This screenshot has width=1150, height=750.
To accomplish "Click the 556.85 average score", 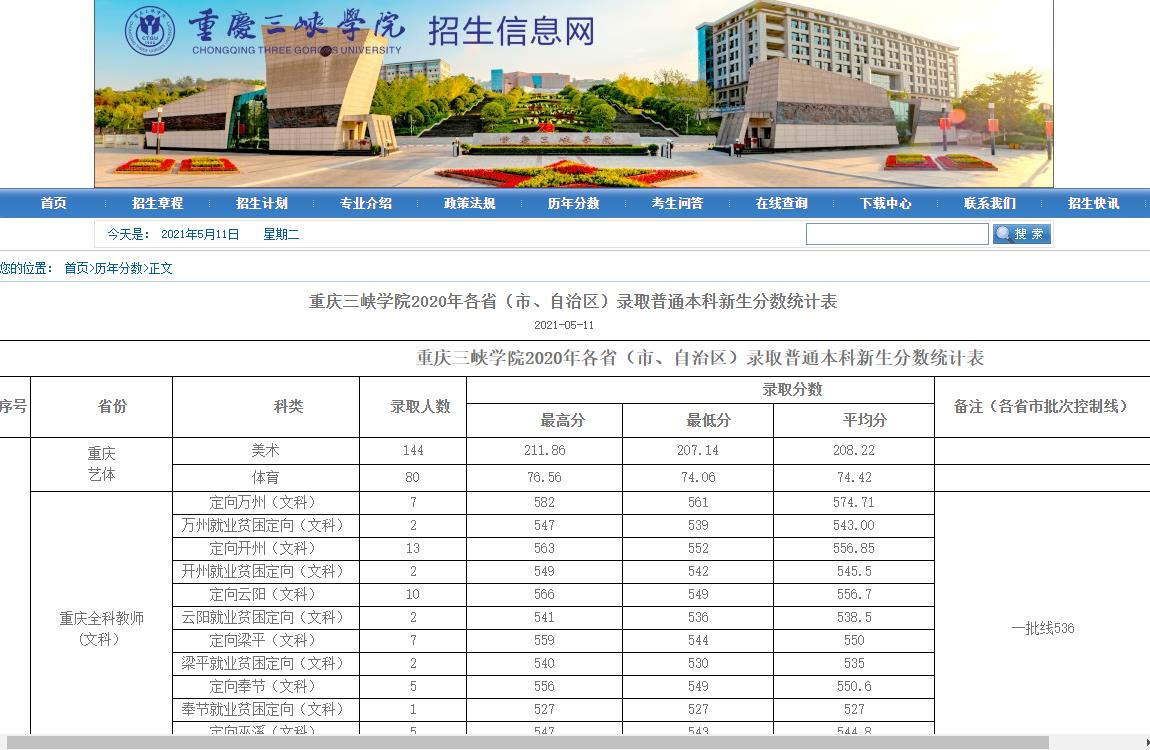I will point(854,548).
